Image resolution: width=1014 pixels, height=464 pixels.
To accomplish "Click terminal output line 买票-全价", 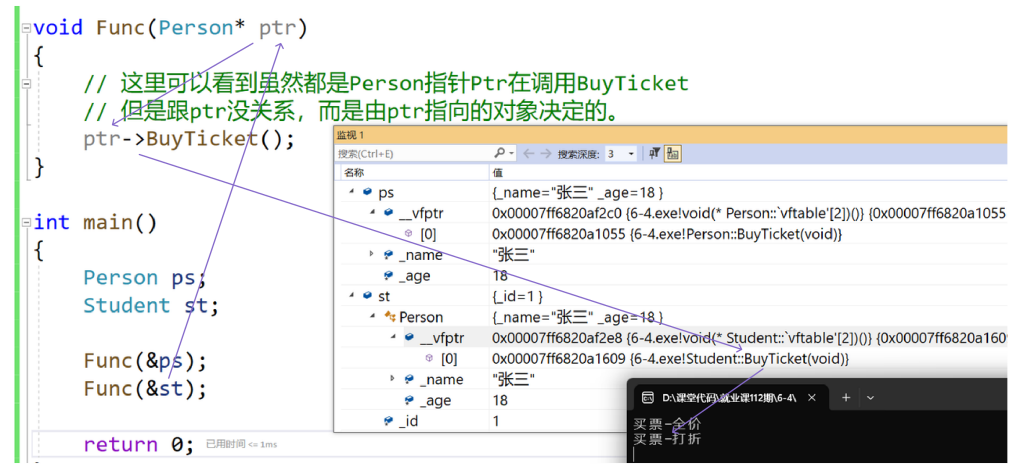I will [x=667, y=425].
